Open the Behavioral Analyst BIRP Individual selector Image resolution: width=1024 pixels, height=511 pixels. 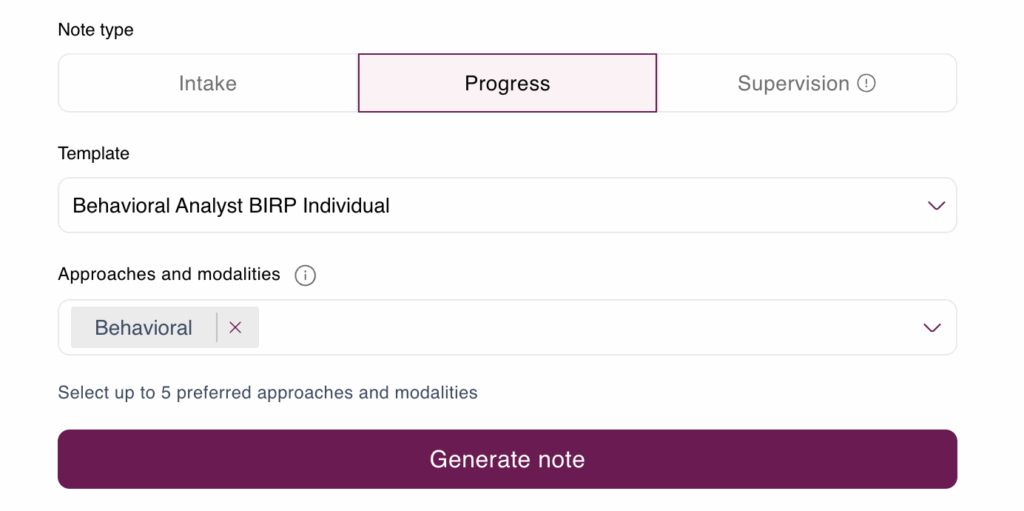point(507,205)
